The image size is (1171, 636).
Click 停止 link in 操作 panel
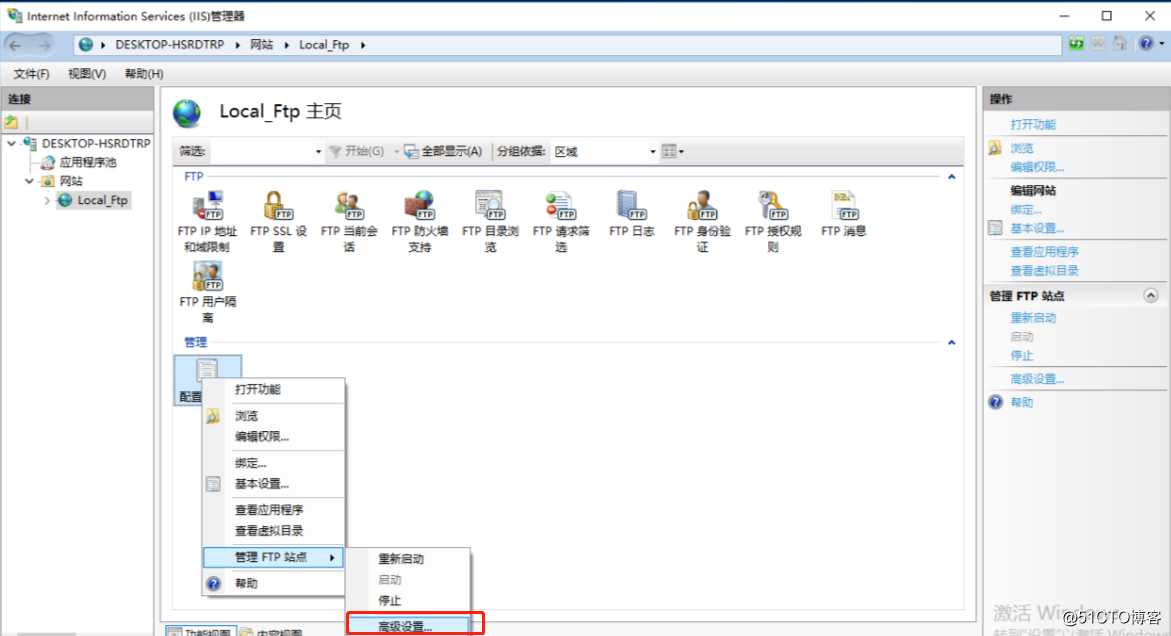point(1022,356)
